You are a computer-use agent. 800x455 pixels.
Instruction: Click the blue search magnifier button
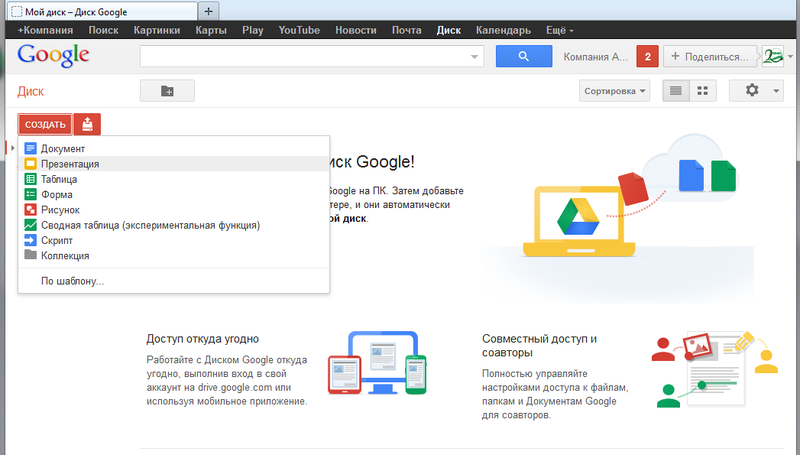tap(523, 56)
